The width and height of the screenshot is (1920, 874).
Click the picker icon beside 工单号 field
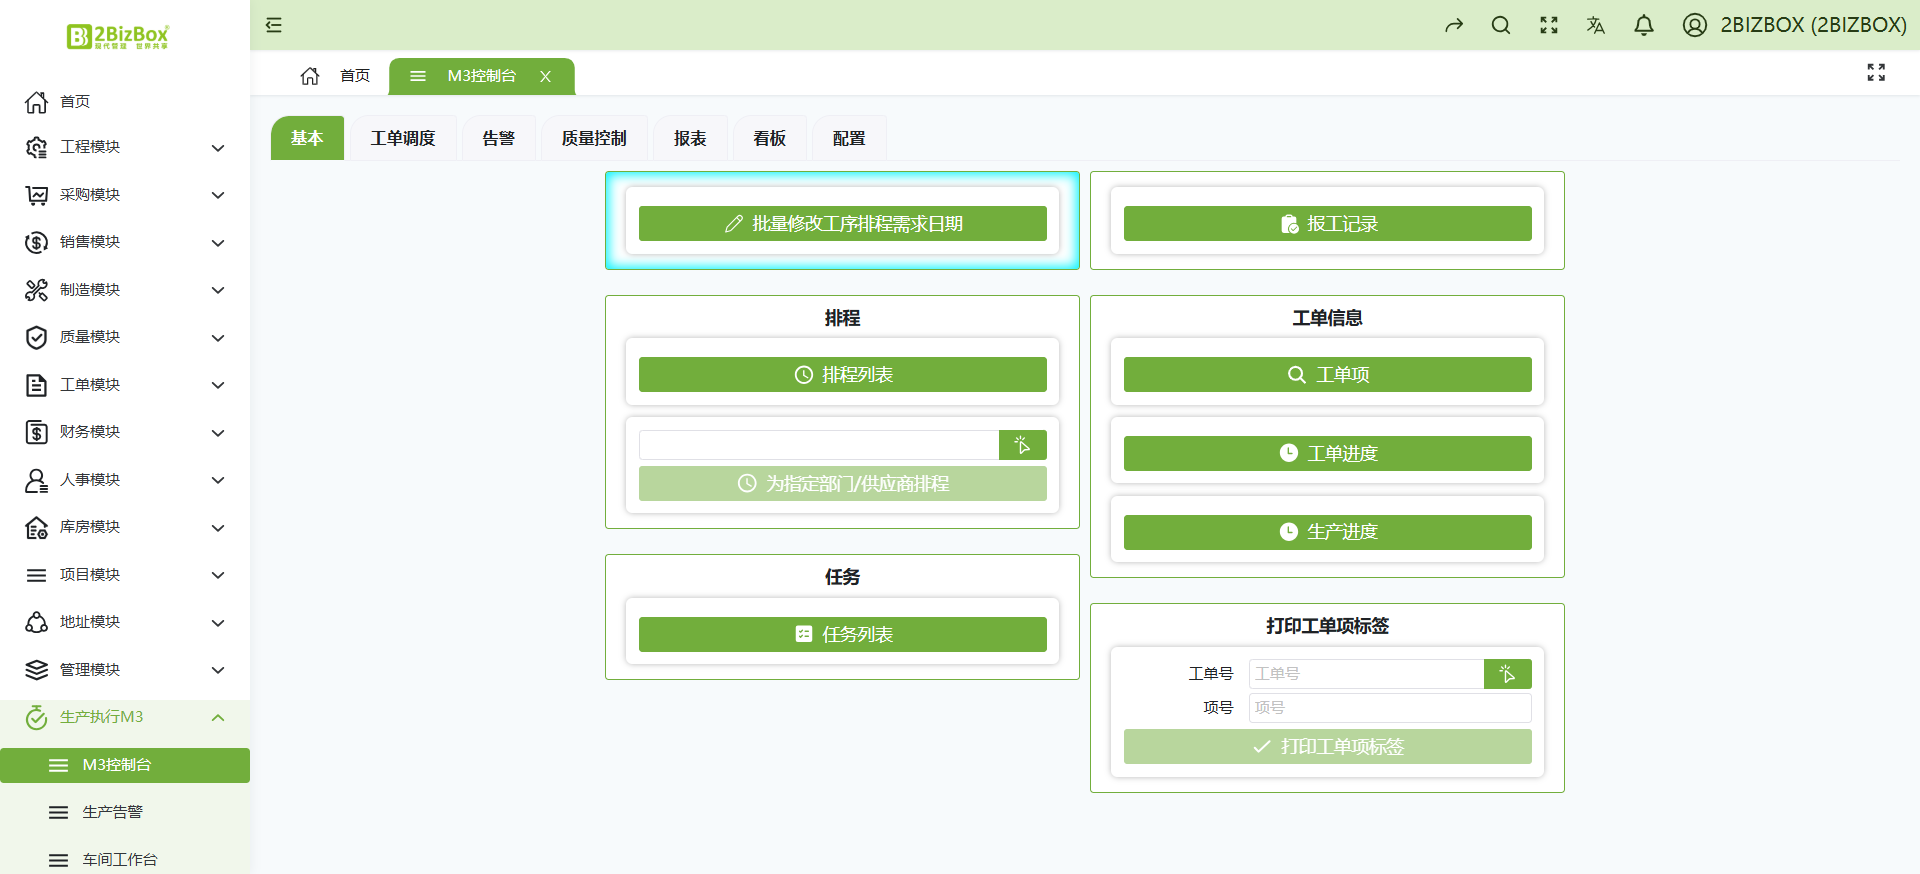click(x=1507, y=674)
